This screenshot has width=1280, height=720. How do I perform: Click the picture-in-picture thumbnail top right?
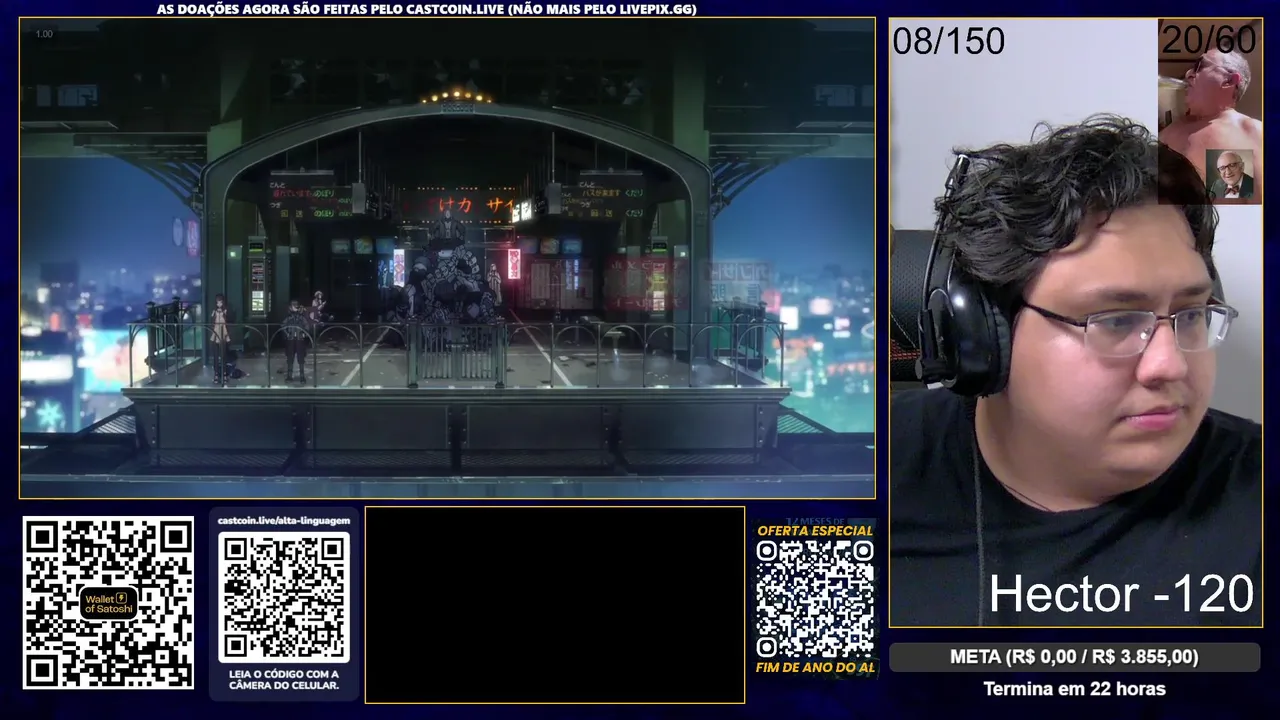[1210, 111]
